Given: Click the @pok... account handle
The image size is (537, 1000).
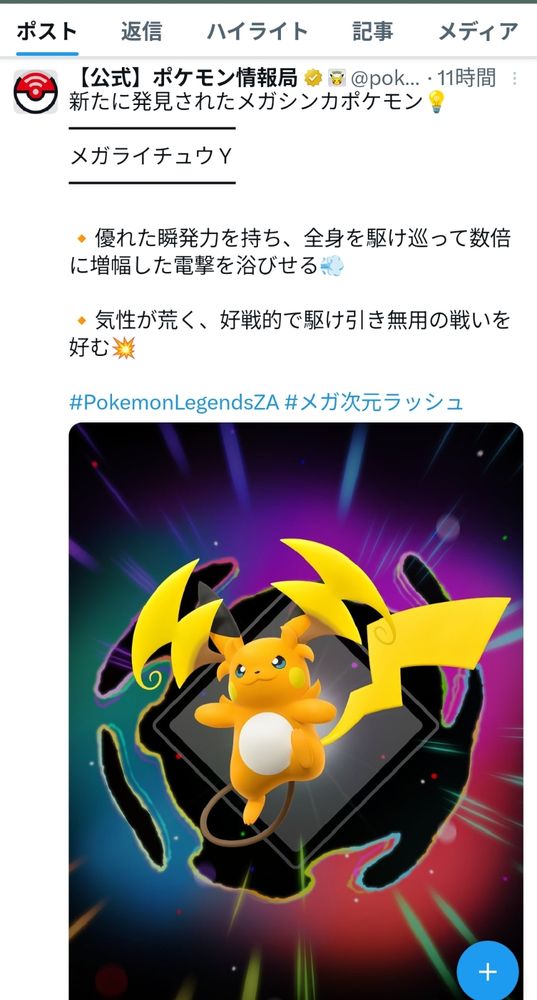Looking at the screenshot, I should [x=385, y=78].
